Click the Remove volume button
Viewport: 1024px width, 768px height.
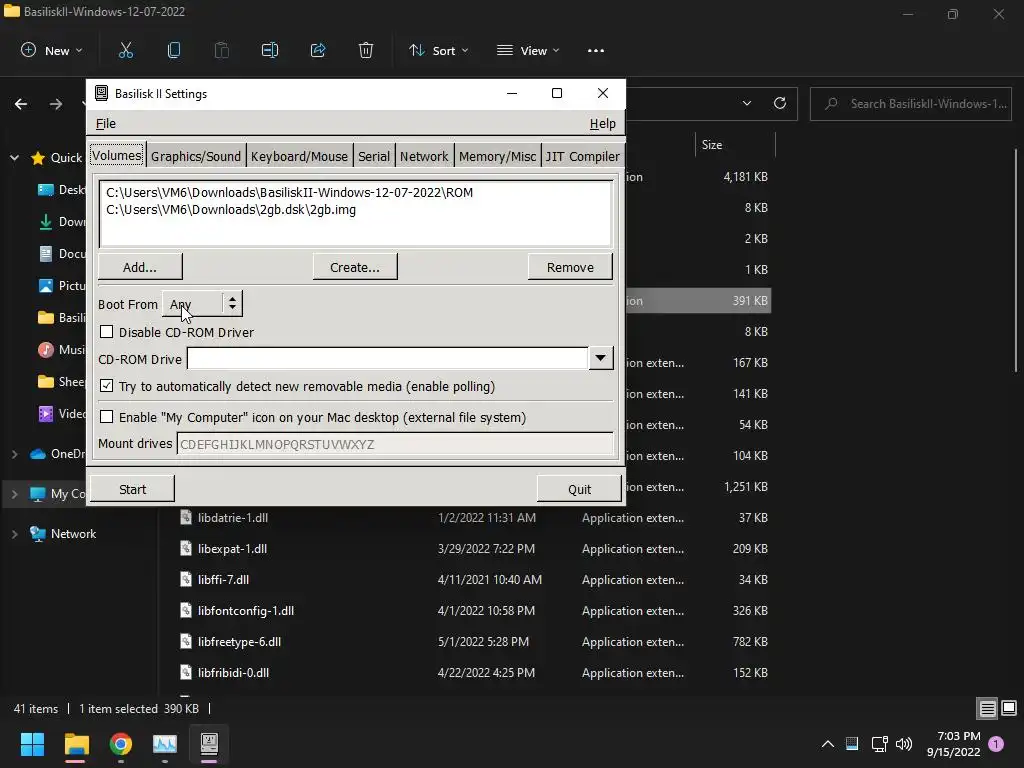570,267
